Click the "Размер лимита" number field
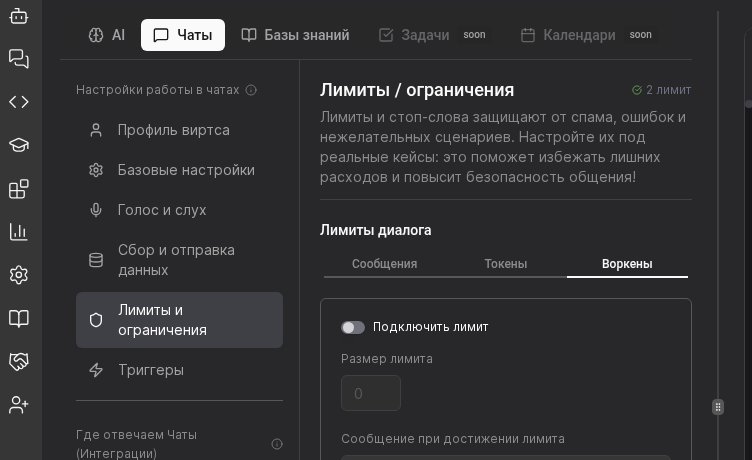Viewport: 752px width, 460px height. pyautogui.click(x=371, y=393)
